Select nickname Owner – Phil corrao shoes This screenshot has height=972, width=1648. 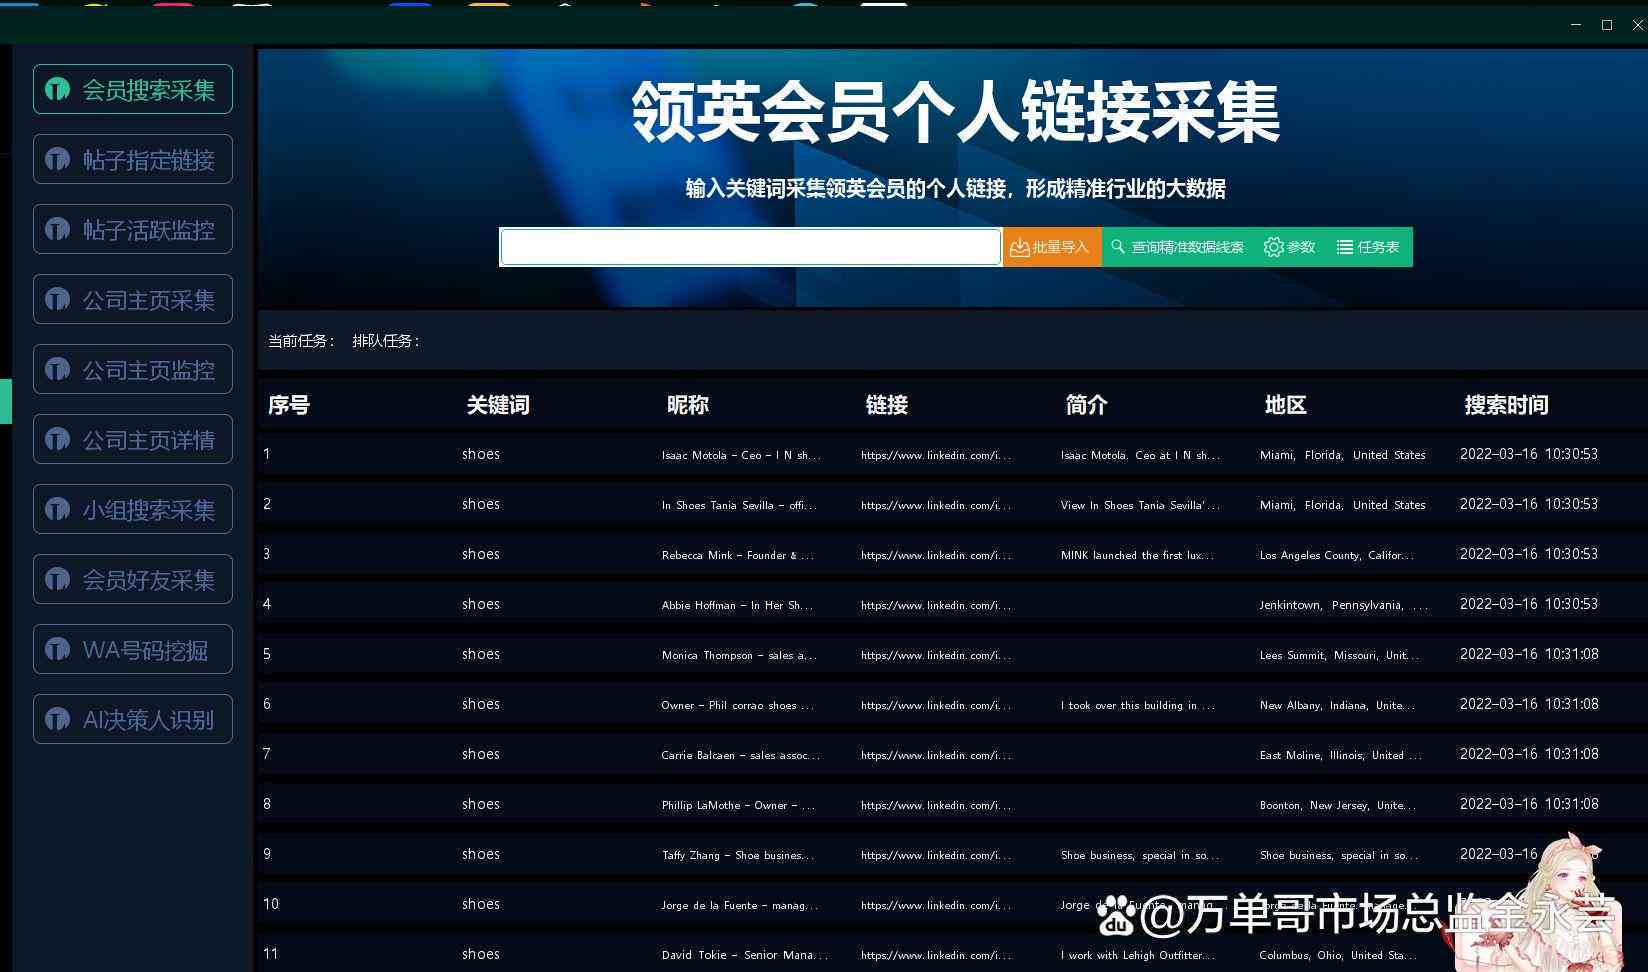tap(738, 705)
